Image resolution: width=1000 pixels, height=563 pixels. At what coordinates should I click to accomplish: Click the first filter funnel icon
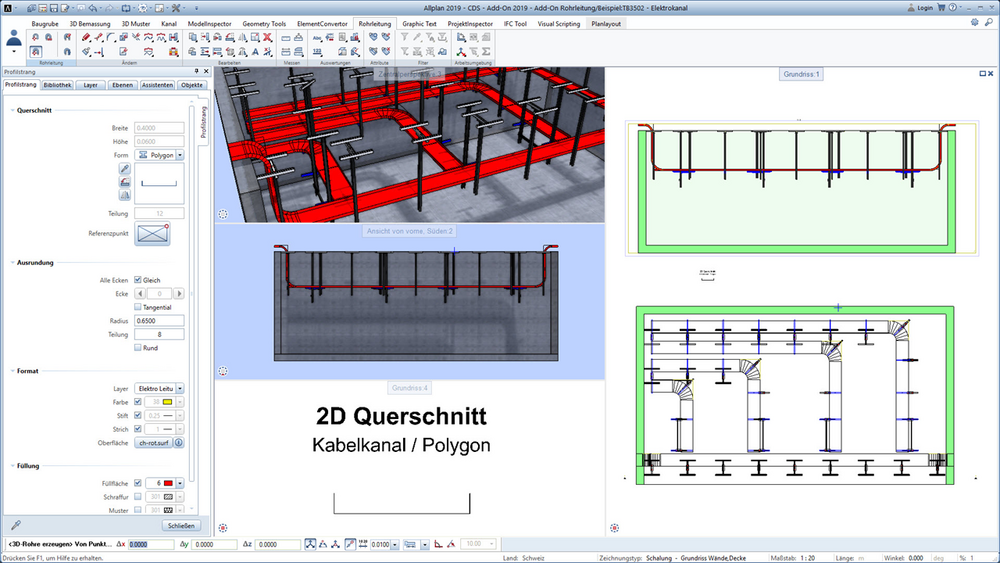pos(404,38)
